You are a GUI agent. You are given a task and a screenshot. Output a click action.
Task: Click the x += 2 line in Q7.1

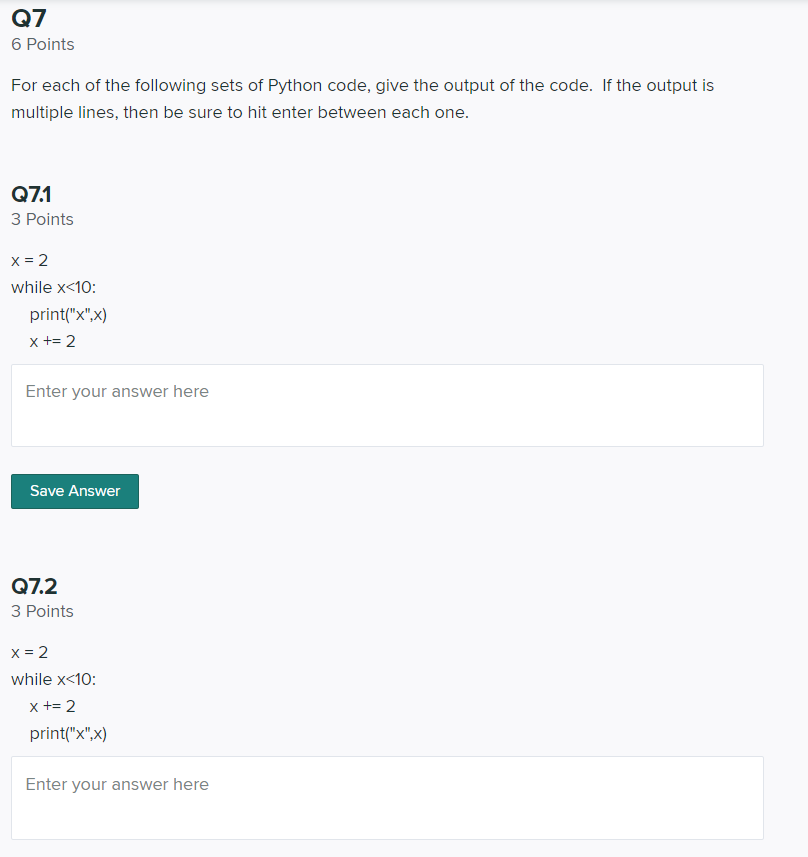50,341
